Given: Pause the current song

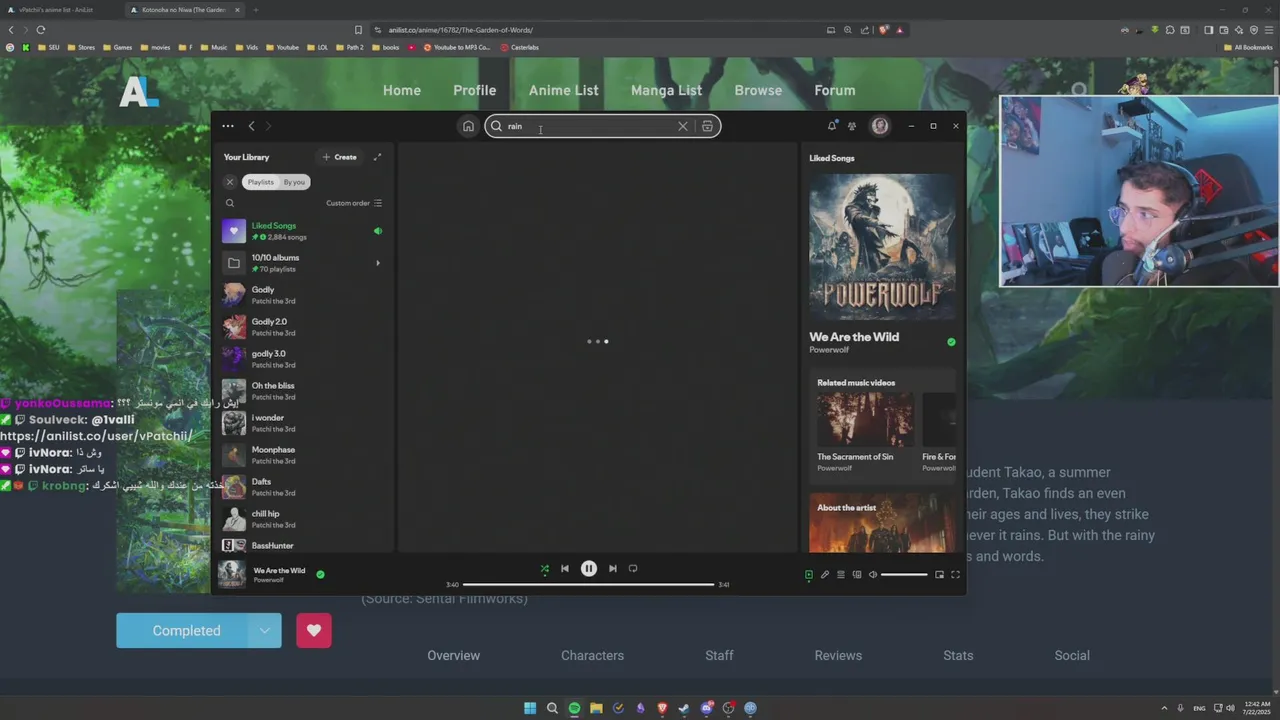Looking at the screenshot, I should coord(589,568).
